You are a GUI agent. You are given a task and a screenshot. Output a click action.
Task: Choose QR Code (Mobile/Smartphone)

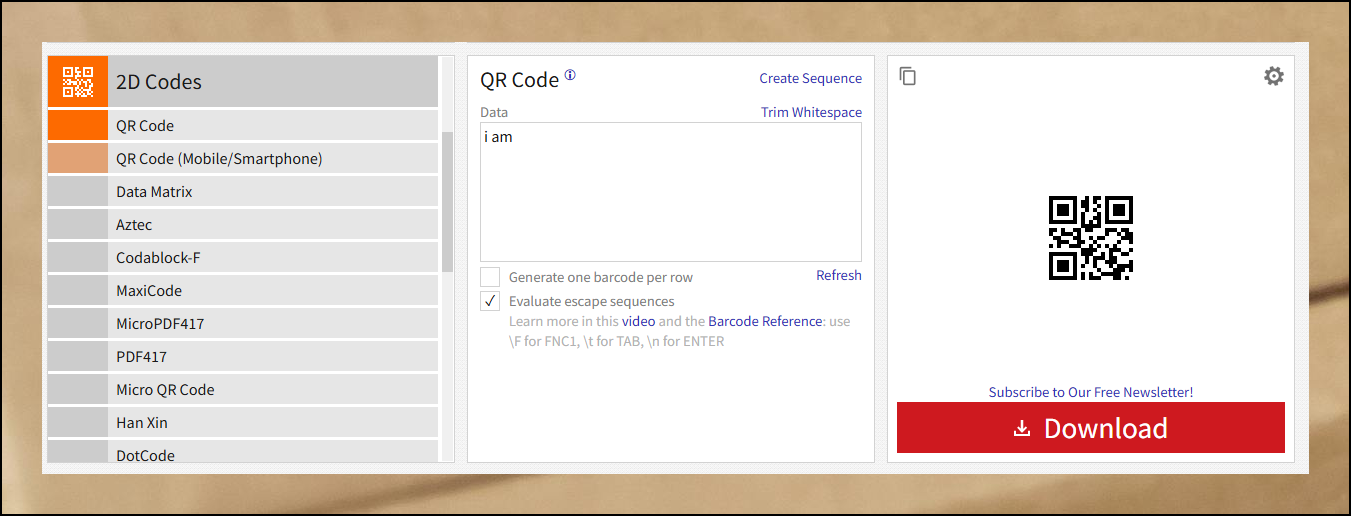click(243, 158)
